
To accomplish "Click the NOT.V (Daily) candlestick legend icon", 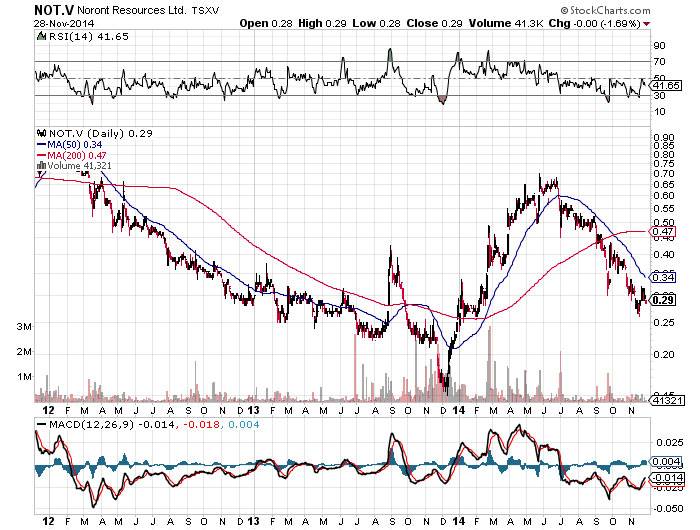I will click(41, 133).
